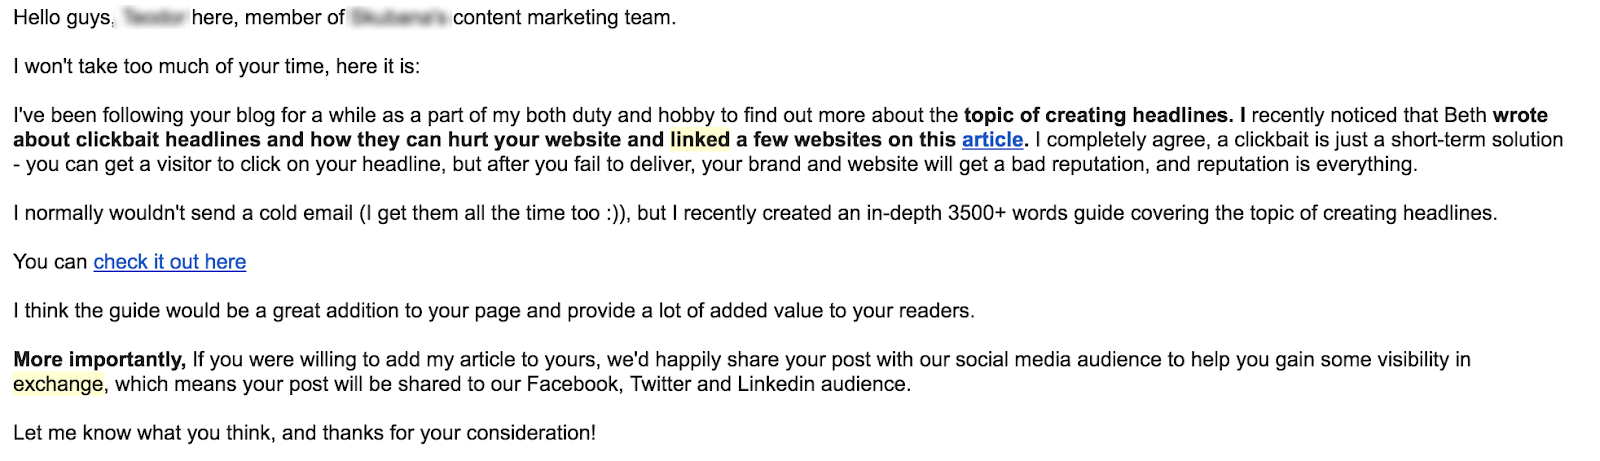Screen dimensions: 1600x461
Task: Click the blurred sender name in greeting
Action: (153, 18)
